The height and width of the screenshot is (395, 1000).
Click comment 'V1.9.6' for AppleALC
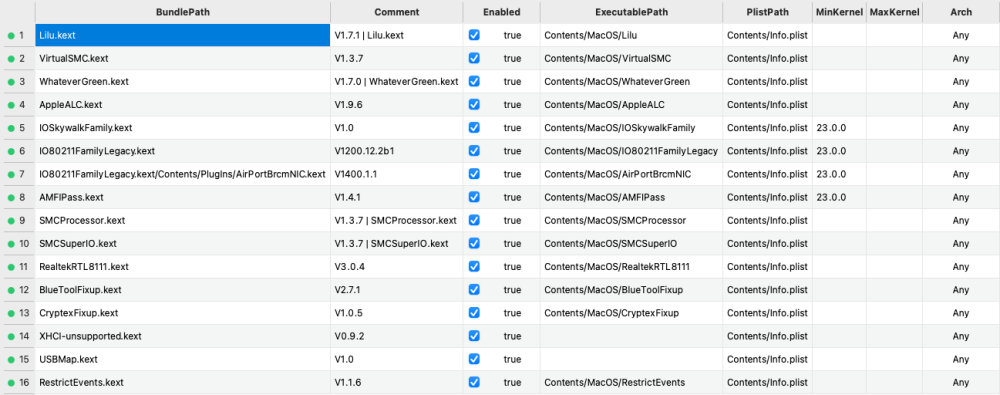click(349, 105)
